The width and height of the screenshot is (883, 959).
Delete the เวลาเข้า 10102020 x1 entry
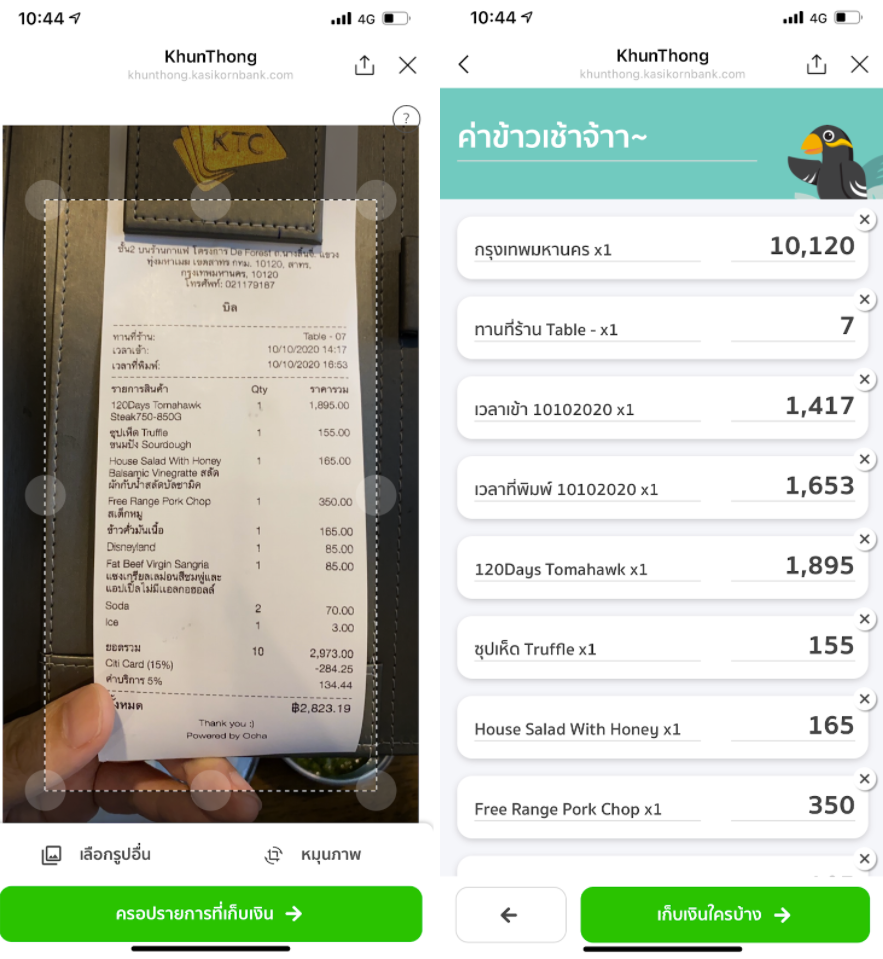(x=865, y=379)
